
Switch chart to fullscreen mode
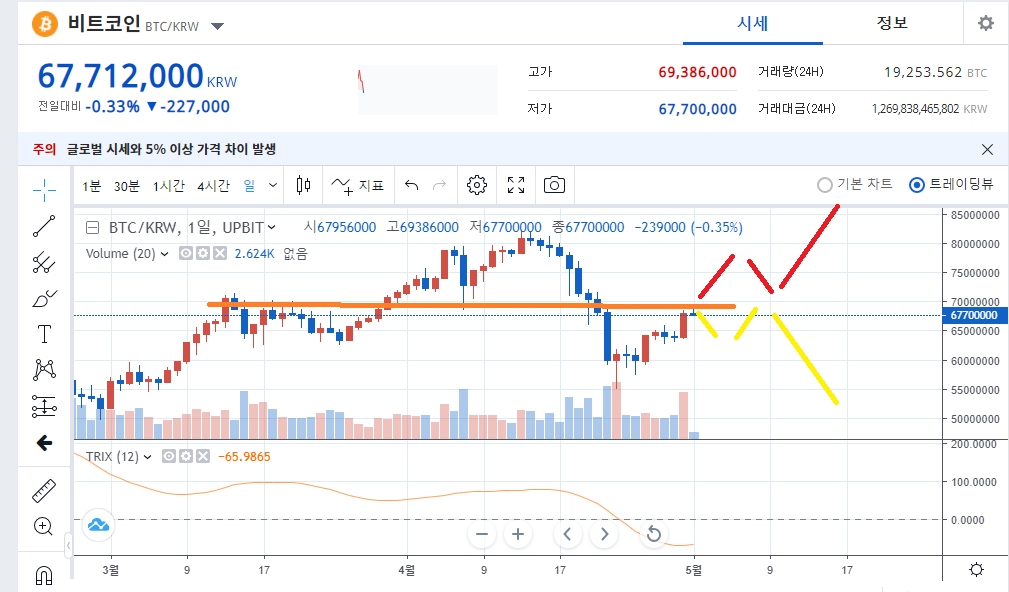(516, 185)
